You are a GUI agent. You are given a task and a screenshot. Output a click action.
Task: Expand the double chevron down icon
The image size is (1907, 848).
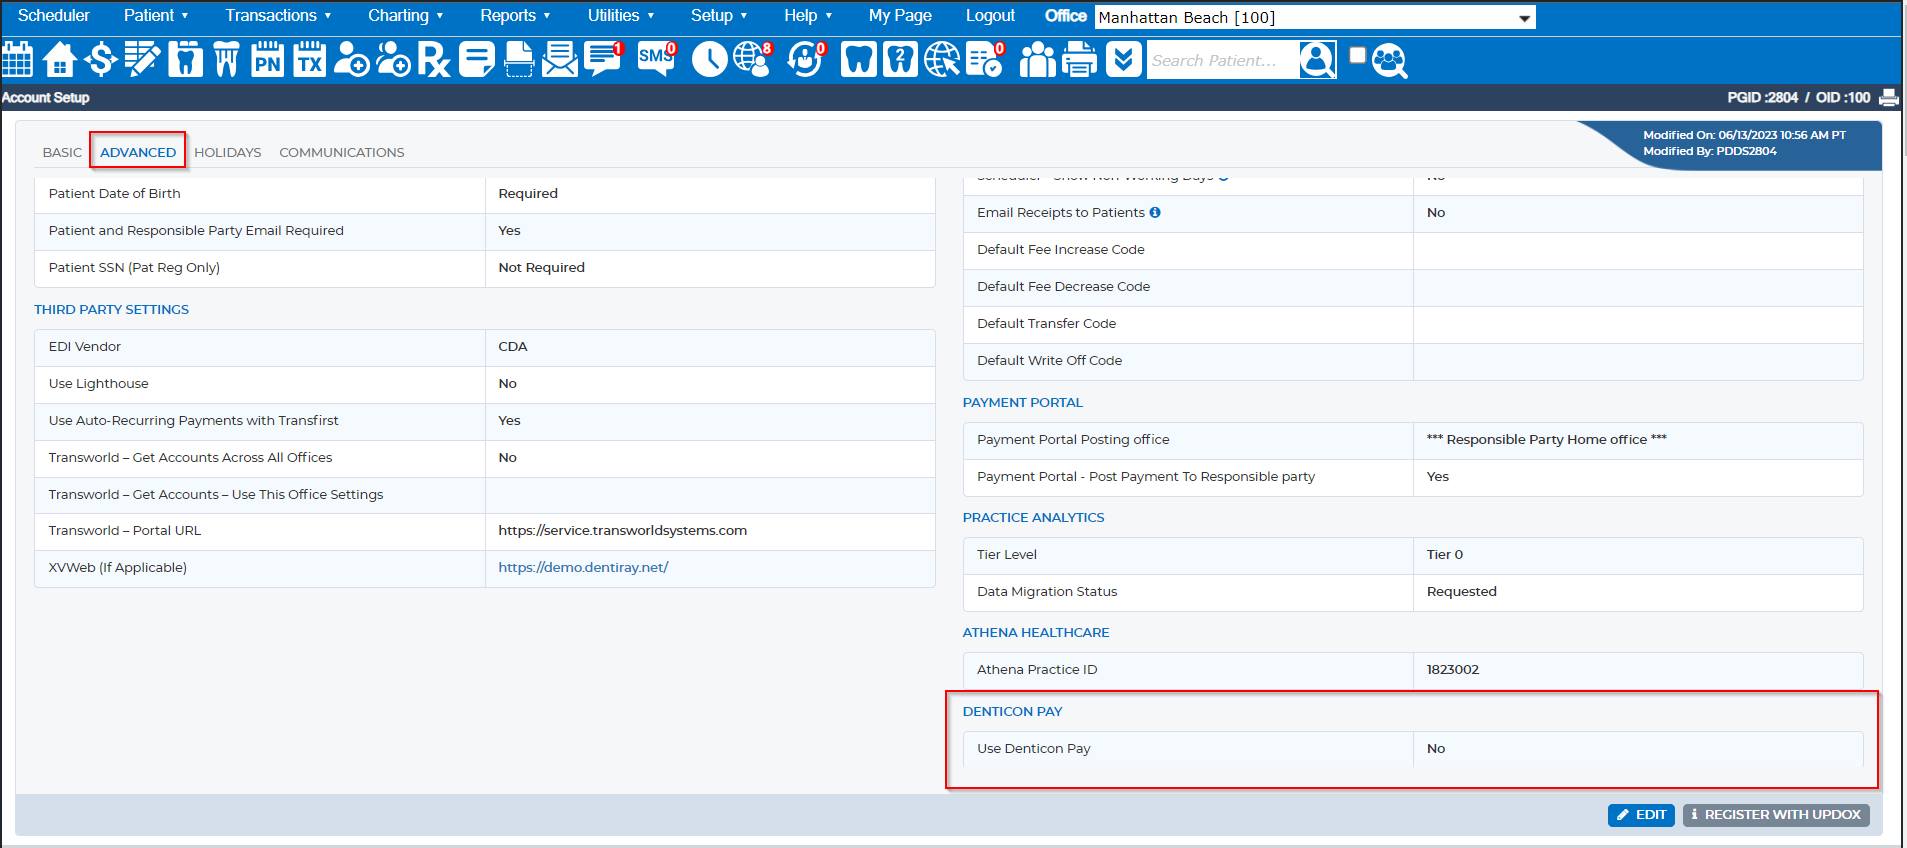click(1123, 60)
